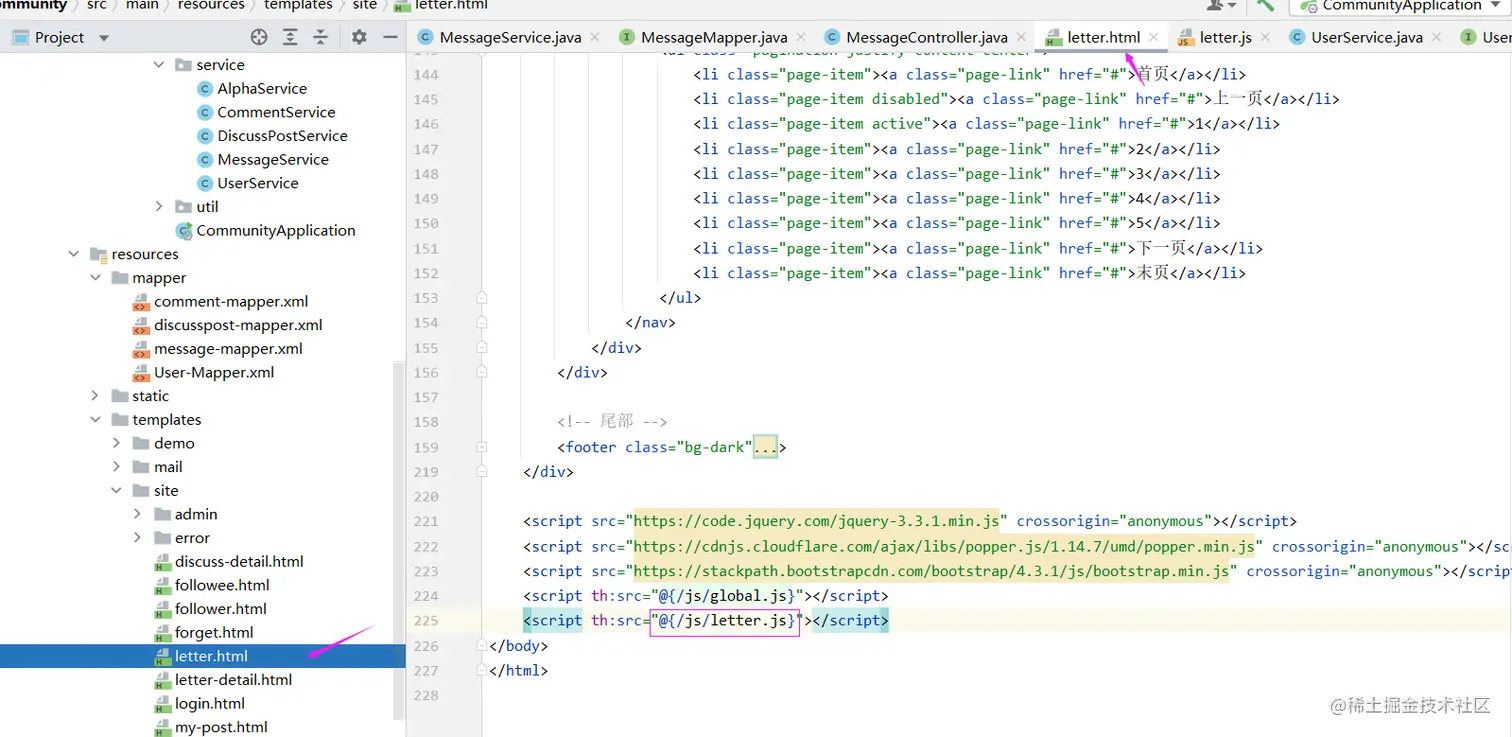Collapse the templates folder
1512x737 pixels.
tap(95, 419)
